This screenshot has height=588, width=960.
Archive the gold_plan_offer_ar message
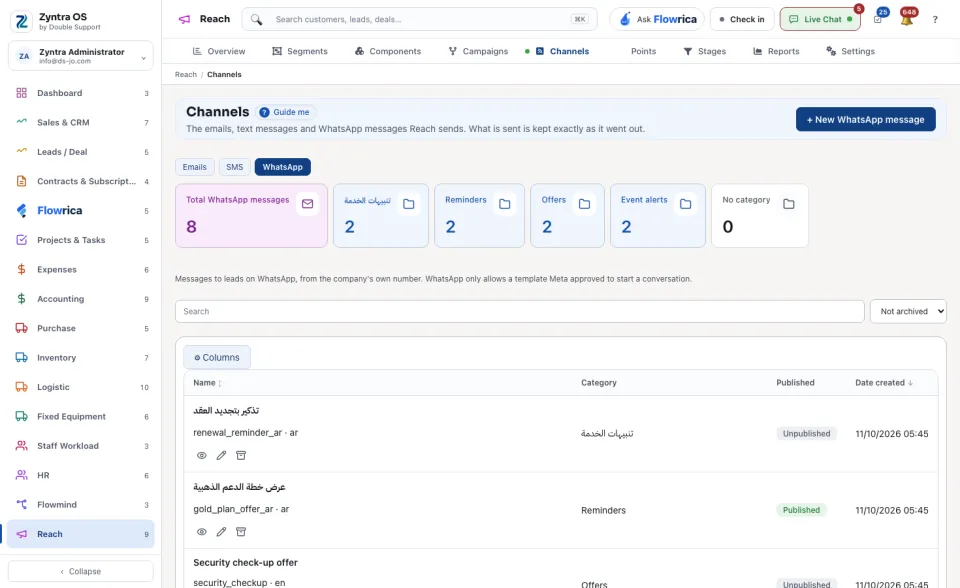[241, 532]
